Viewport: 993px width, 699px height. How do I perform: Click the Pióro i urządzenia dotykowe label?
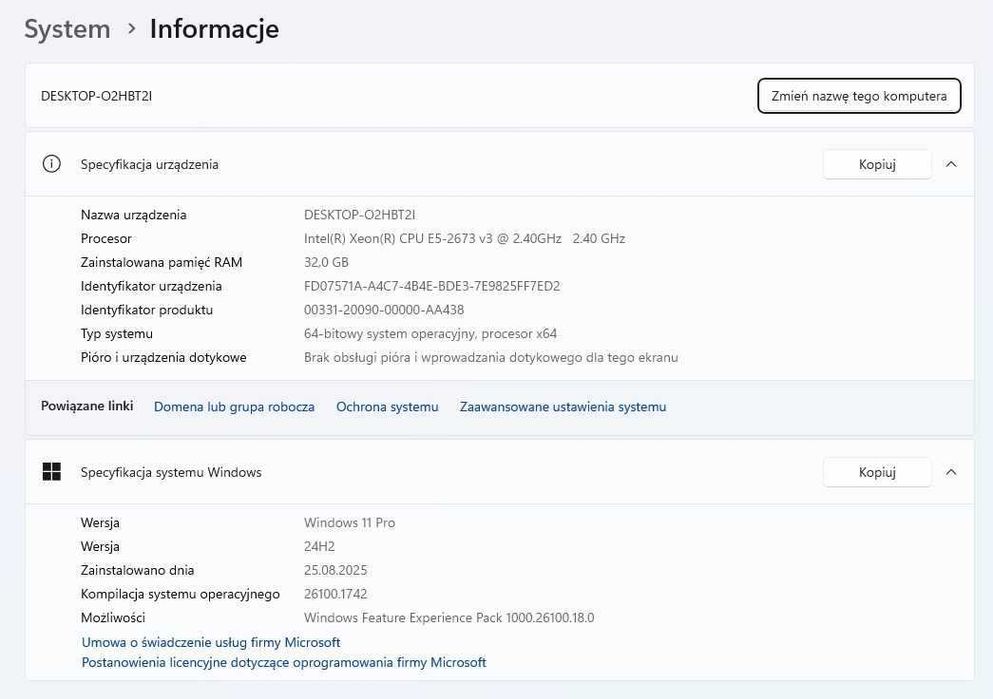pyautogui.click(x=163, y=357)
